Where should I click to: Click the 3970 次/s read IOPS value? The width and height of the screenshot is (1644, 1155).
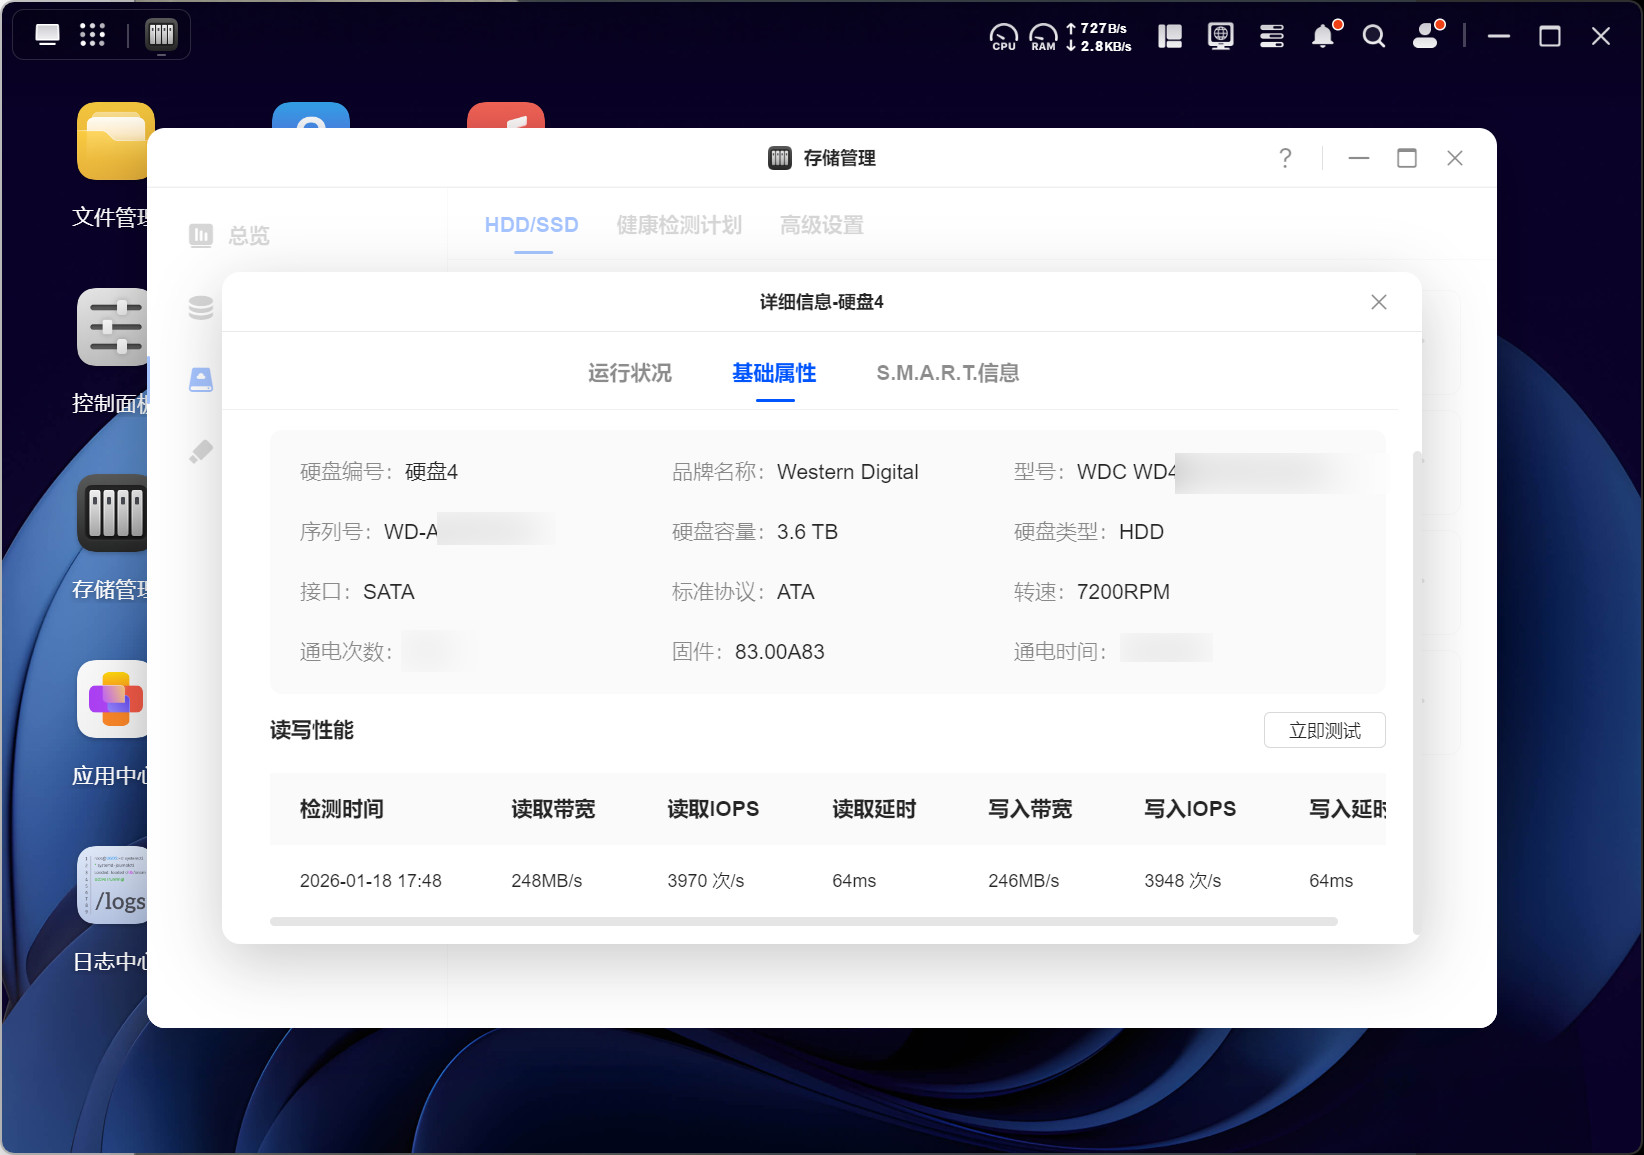pos(706,881)
